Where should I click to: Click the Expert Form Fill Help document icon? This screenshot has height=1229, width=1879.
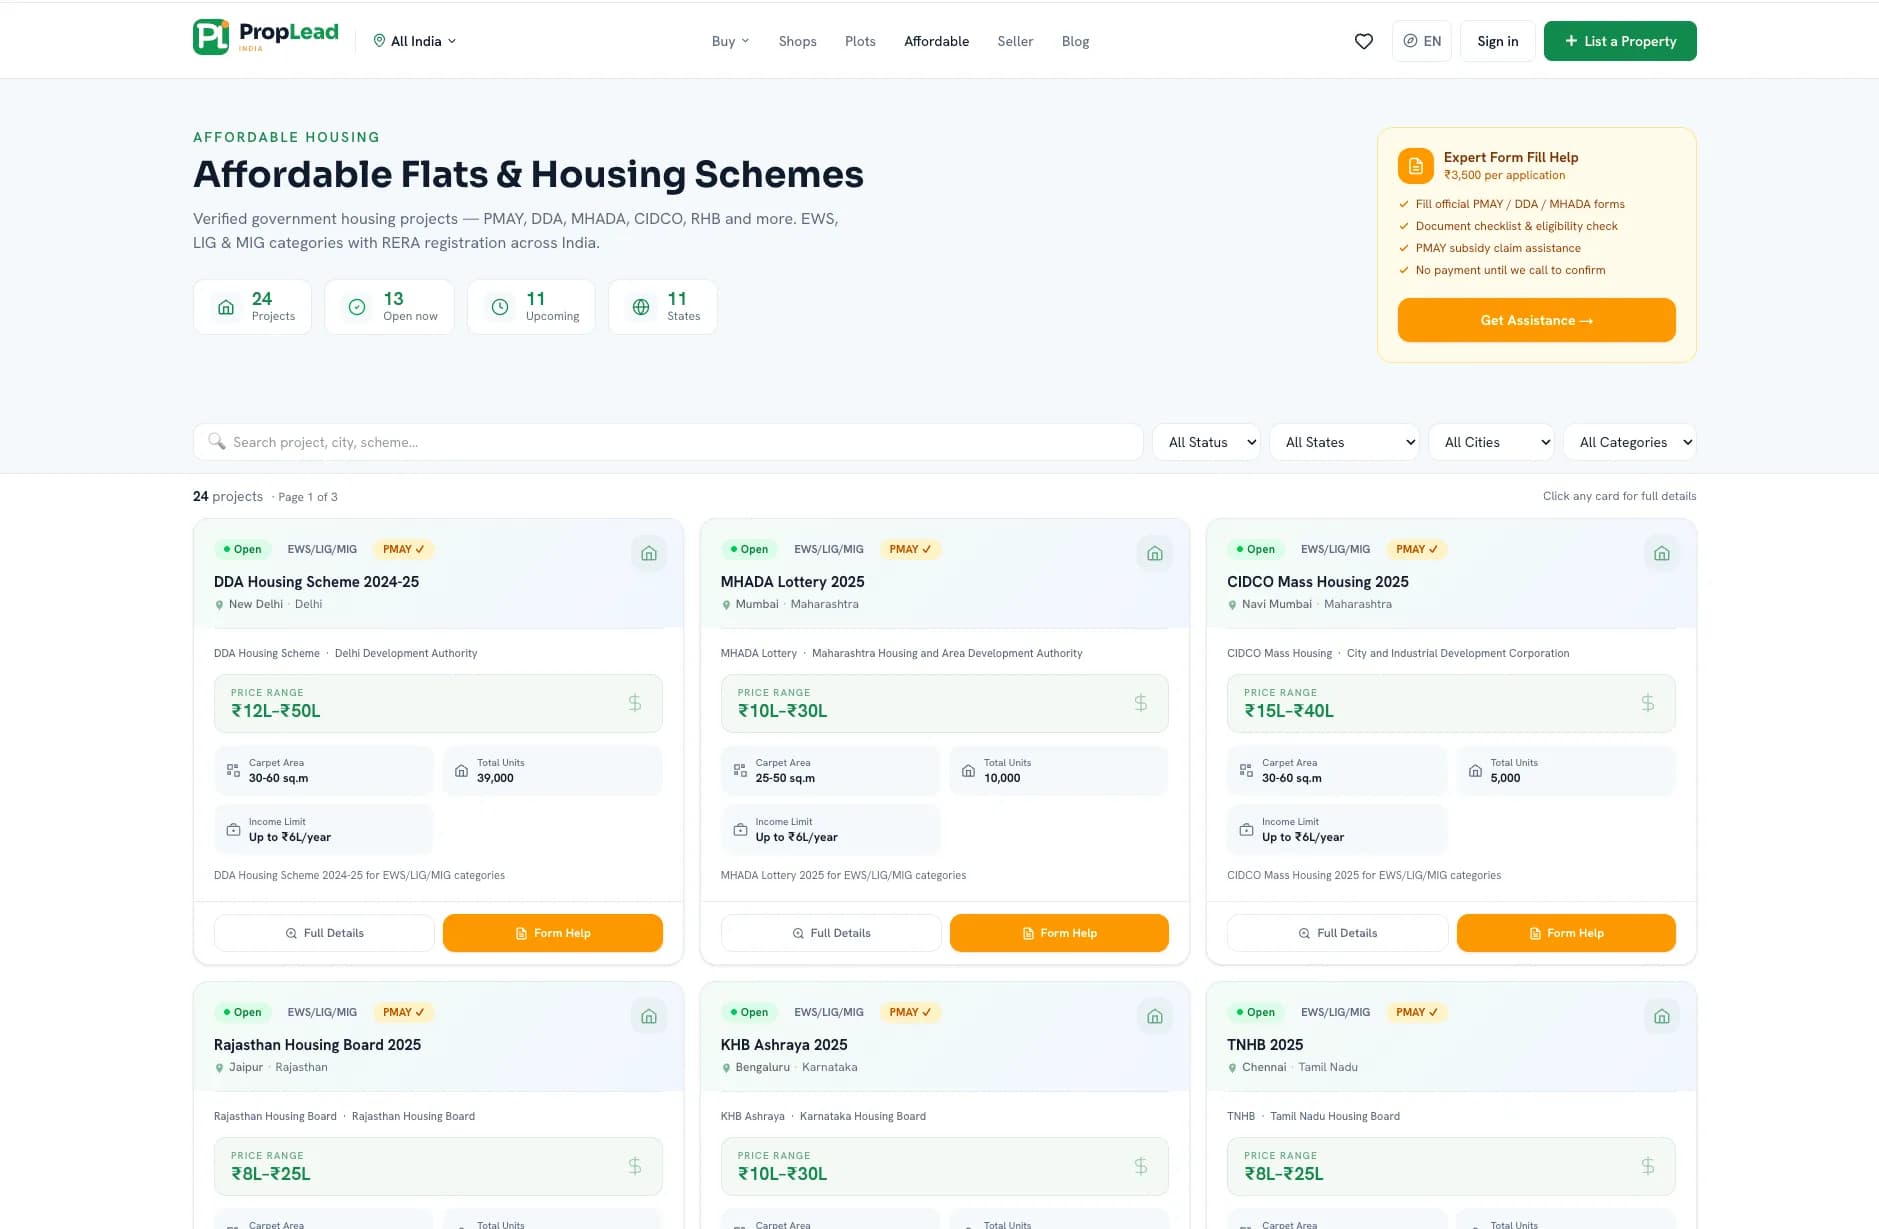point(1416,166)
